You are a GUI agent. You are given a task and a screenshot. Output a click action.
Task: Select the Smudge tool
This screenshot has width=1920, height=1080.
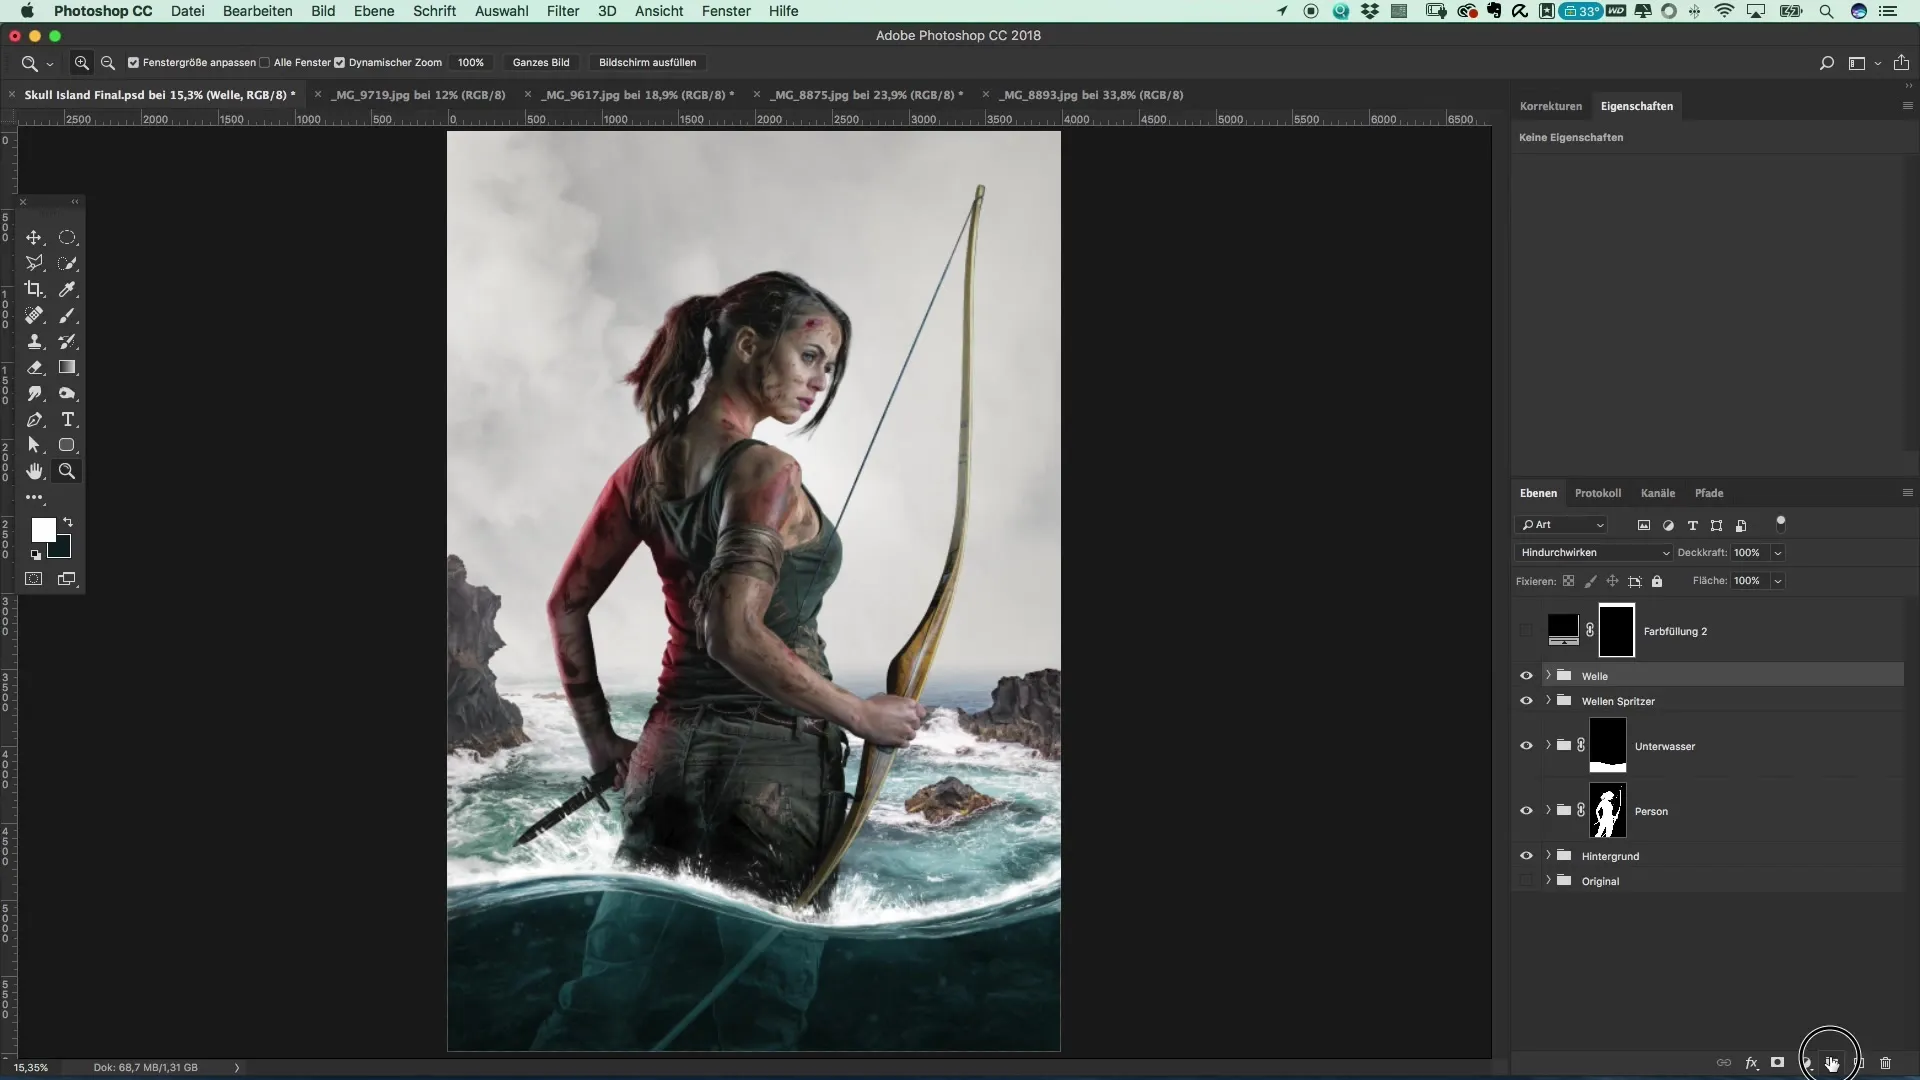pyautogui.click(x=34, y=394)
